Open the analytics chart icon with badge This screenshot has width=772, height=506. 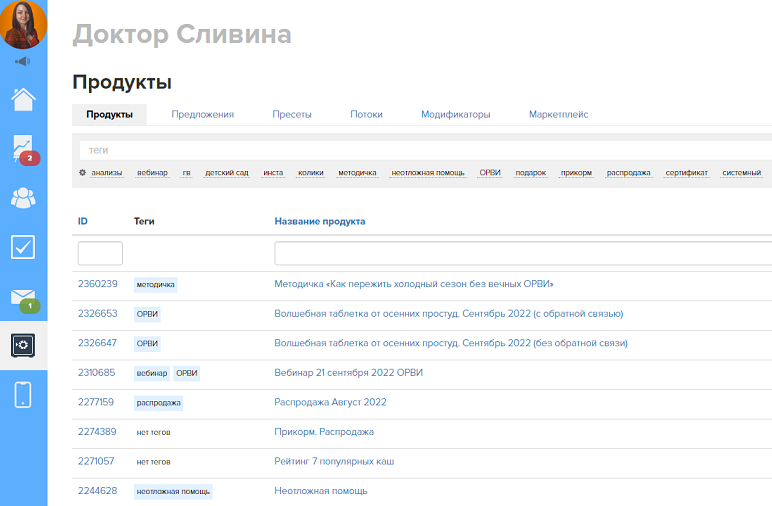[23, 148]
